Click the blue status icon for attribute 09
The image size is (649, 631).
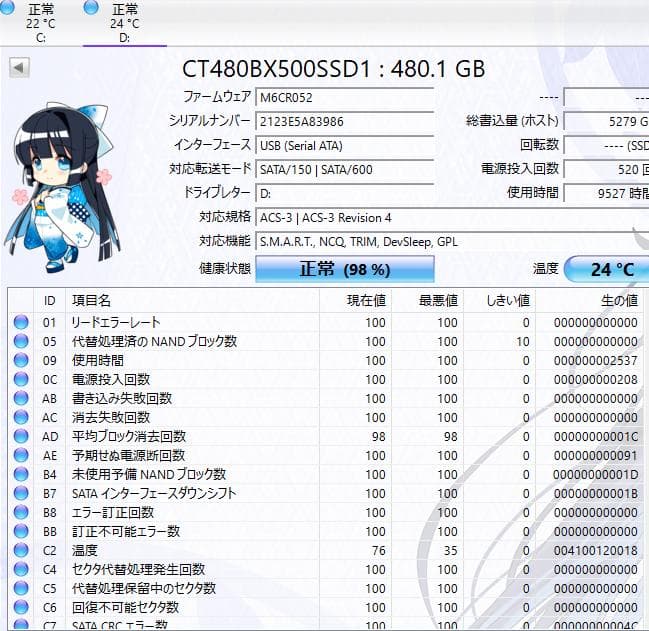coord(21,360)
